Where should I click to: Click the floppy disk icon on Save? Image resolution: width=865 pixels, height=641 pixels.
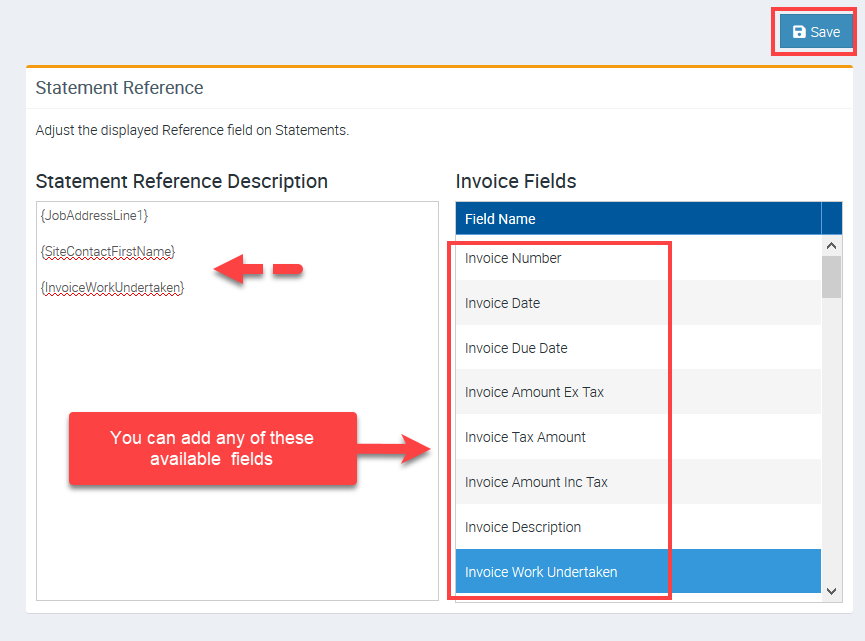tap(799, 32)
